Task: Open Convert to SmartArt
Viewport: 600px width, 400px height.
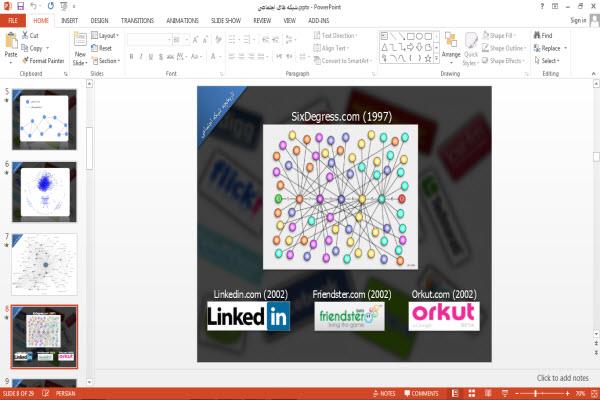Action: pos(342,60)
